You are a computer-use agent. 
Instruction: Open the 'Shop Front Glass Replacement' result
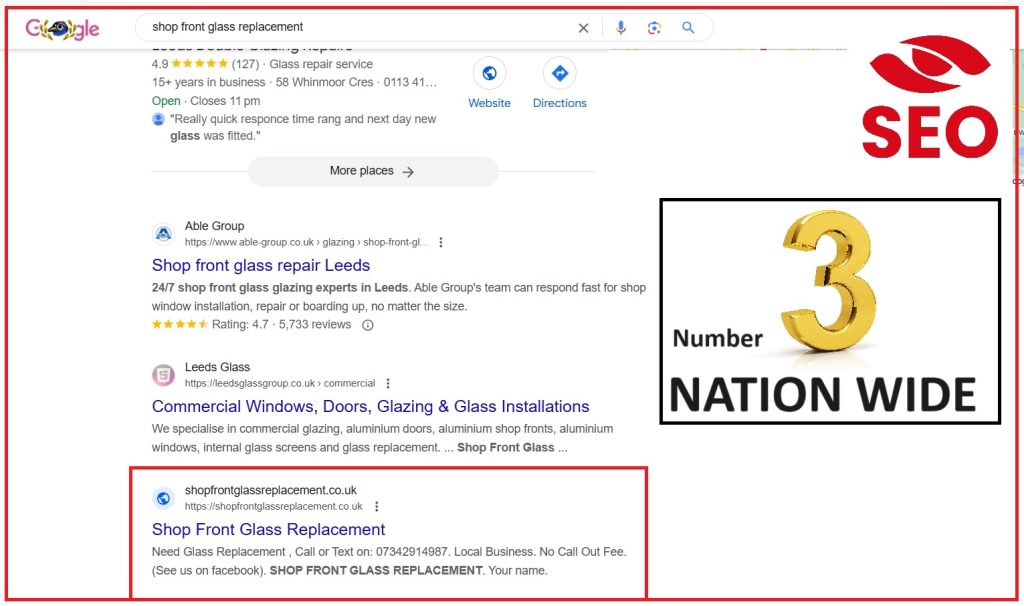268,529
